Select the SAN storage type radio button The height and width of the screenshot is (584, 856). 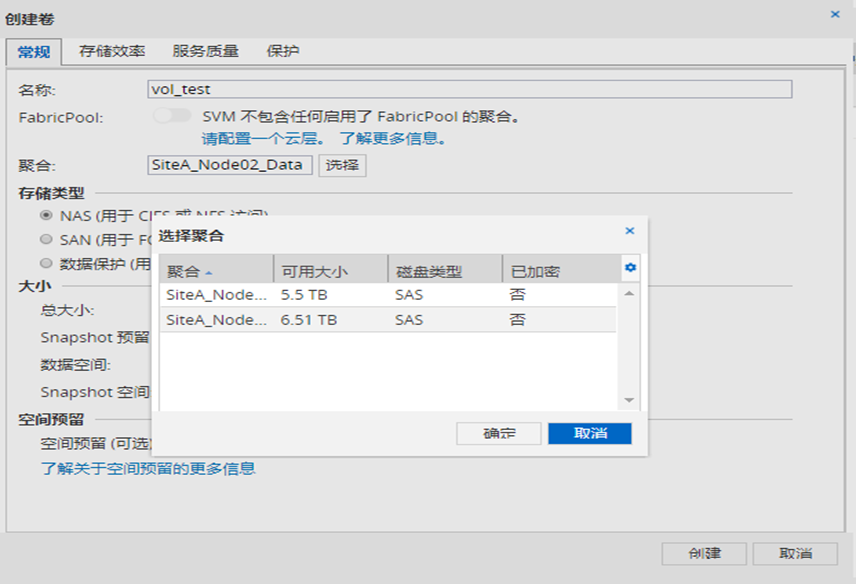coord(46,239)
